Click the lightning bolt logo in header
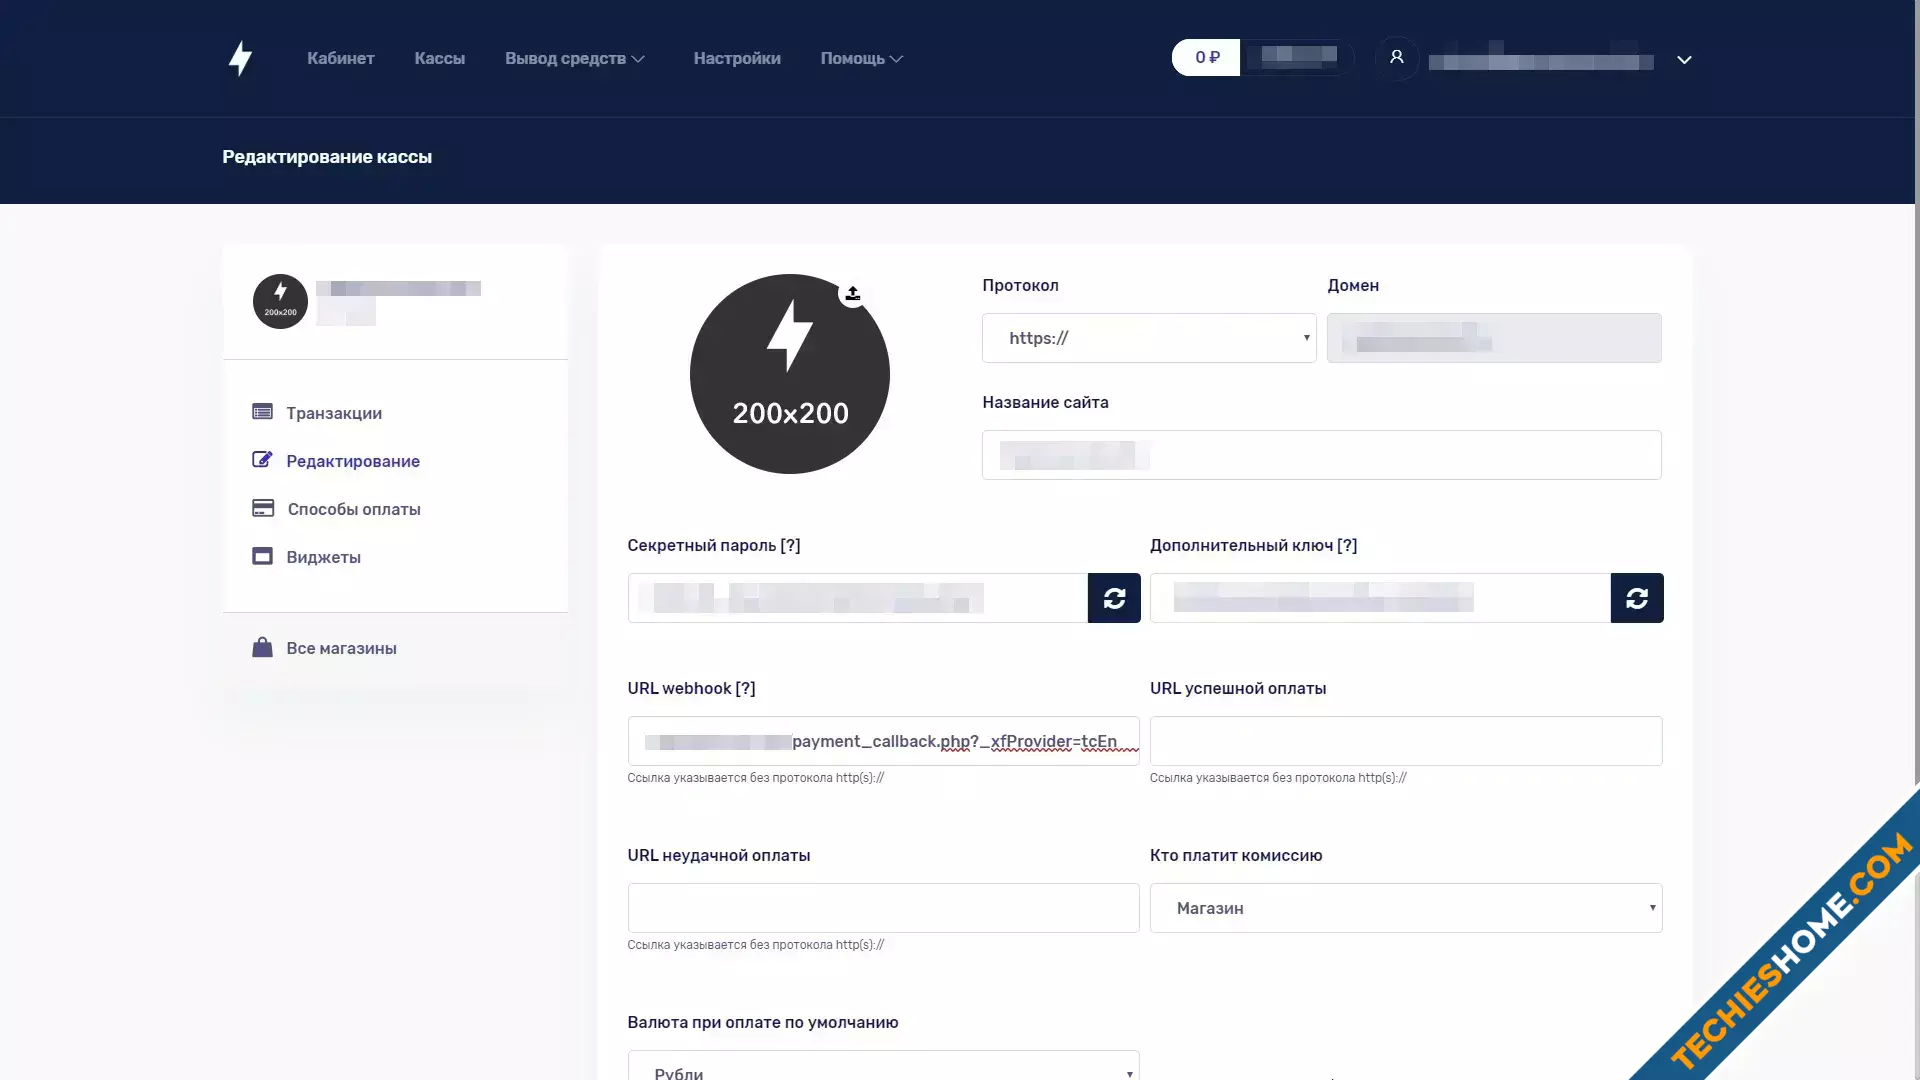This screenshot has width=1920, height=1080. tap(240, 59)
